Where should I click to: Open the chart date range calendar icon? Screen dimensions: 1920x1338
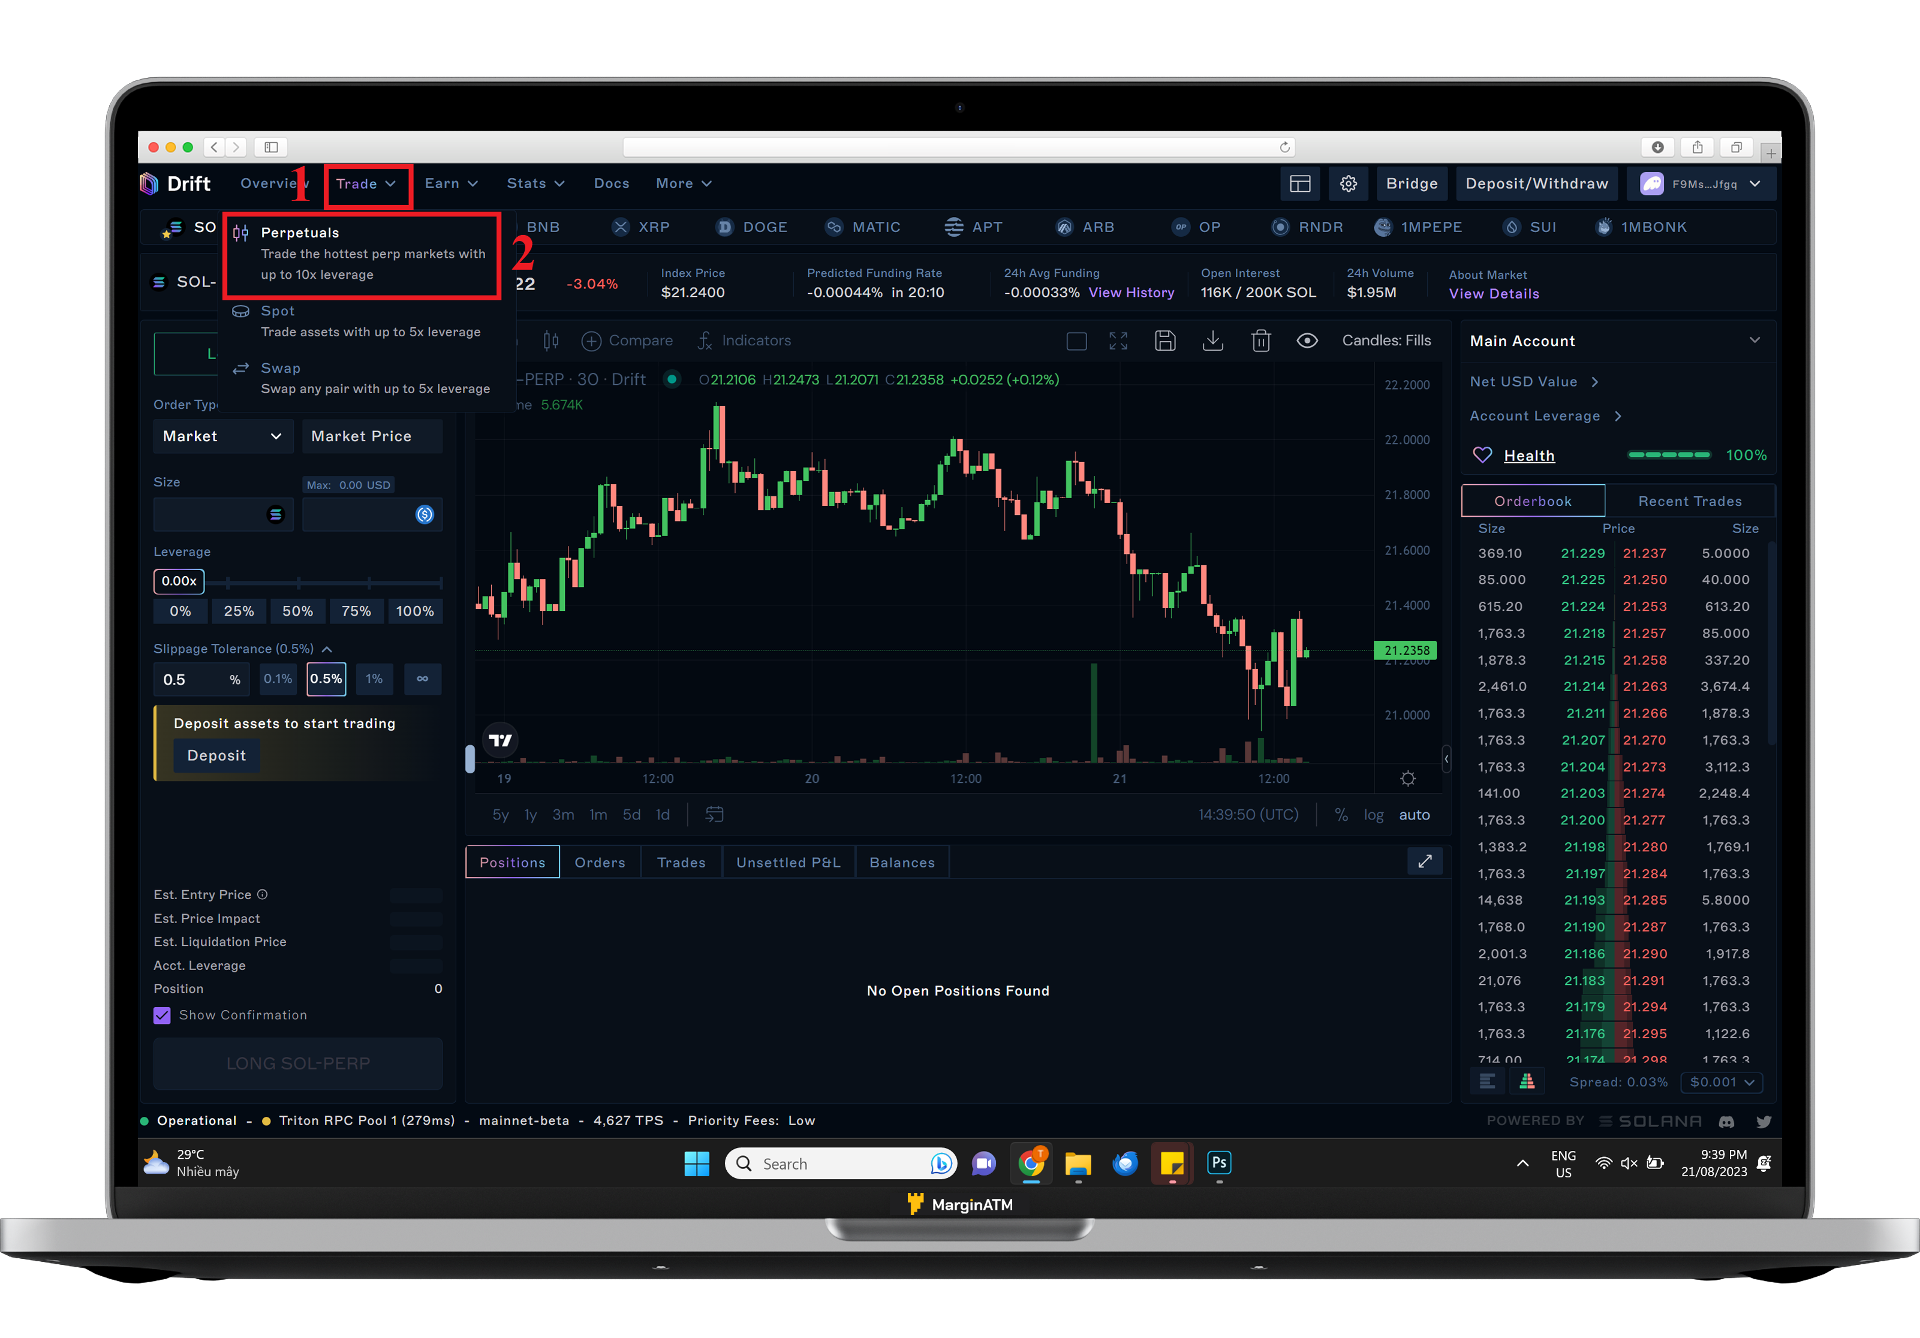714,815
